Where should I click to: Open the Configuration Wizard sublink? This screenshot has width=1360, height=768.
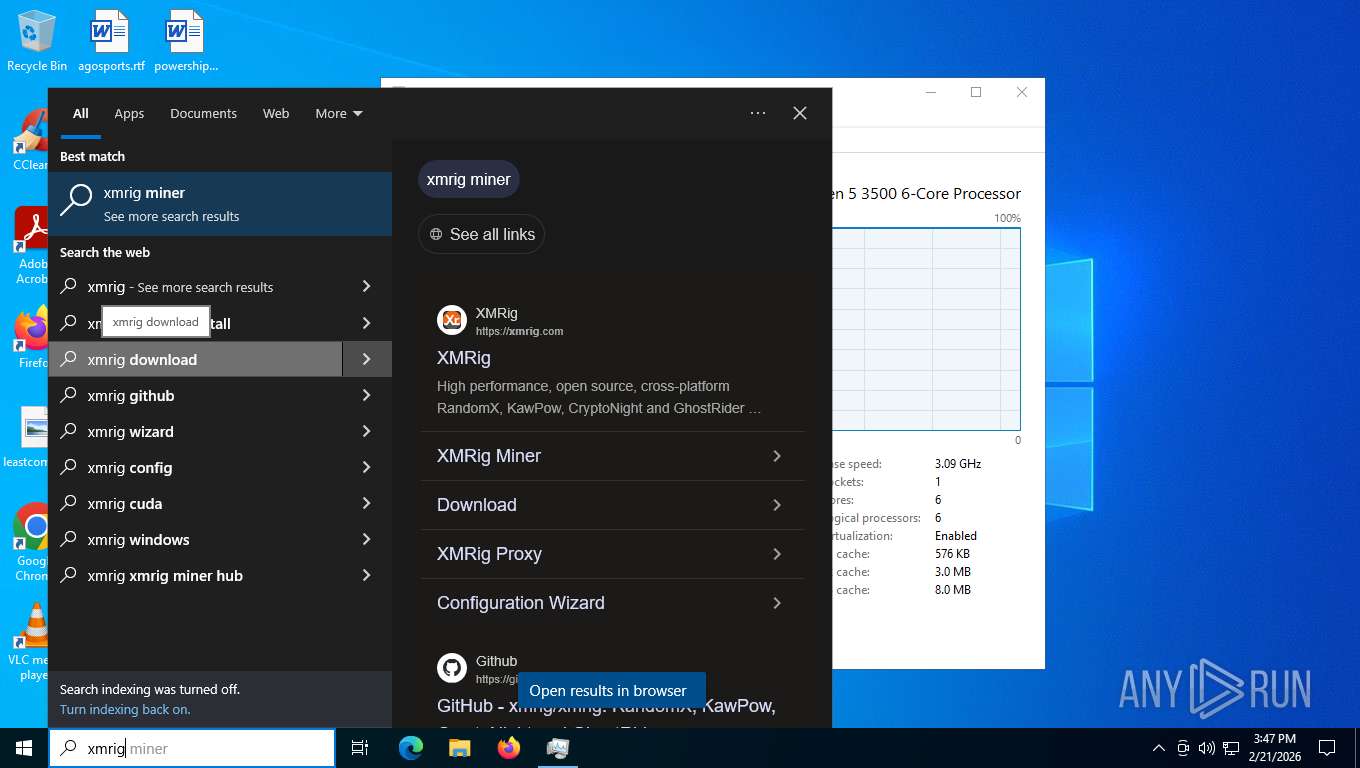(x=612, y=603)
